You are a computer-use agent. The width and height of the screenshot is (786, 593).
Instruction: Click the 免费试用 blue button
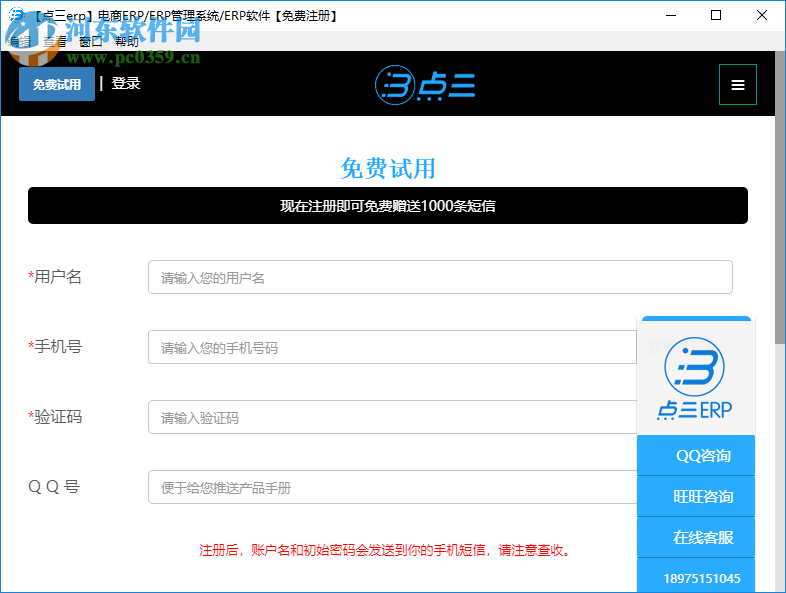coord(57,84)
